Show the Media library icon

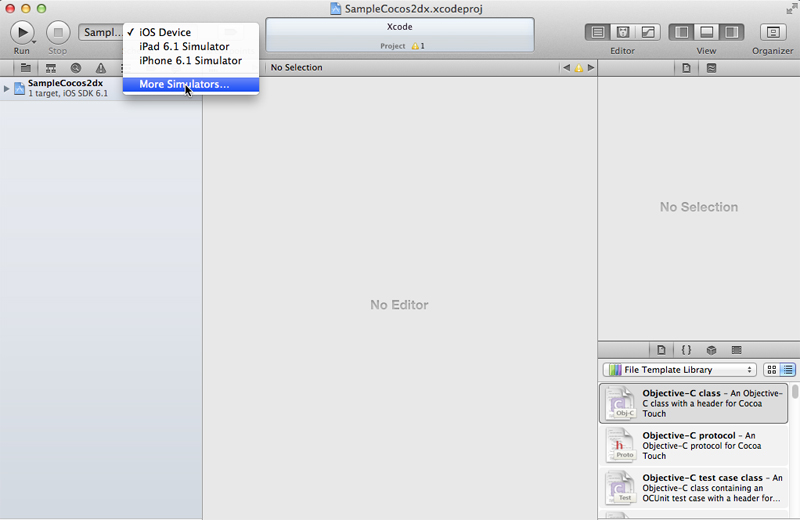736,350
